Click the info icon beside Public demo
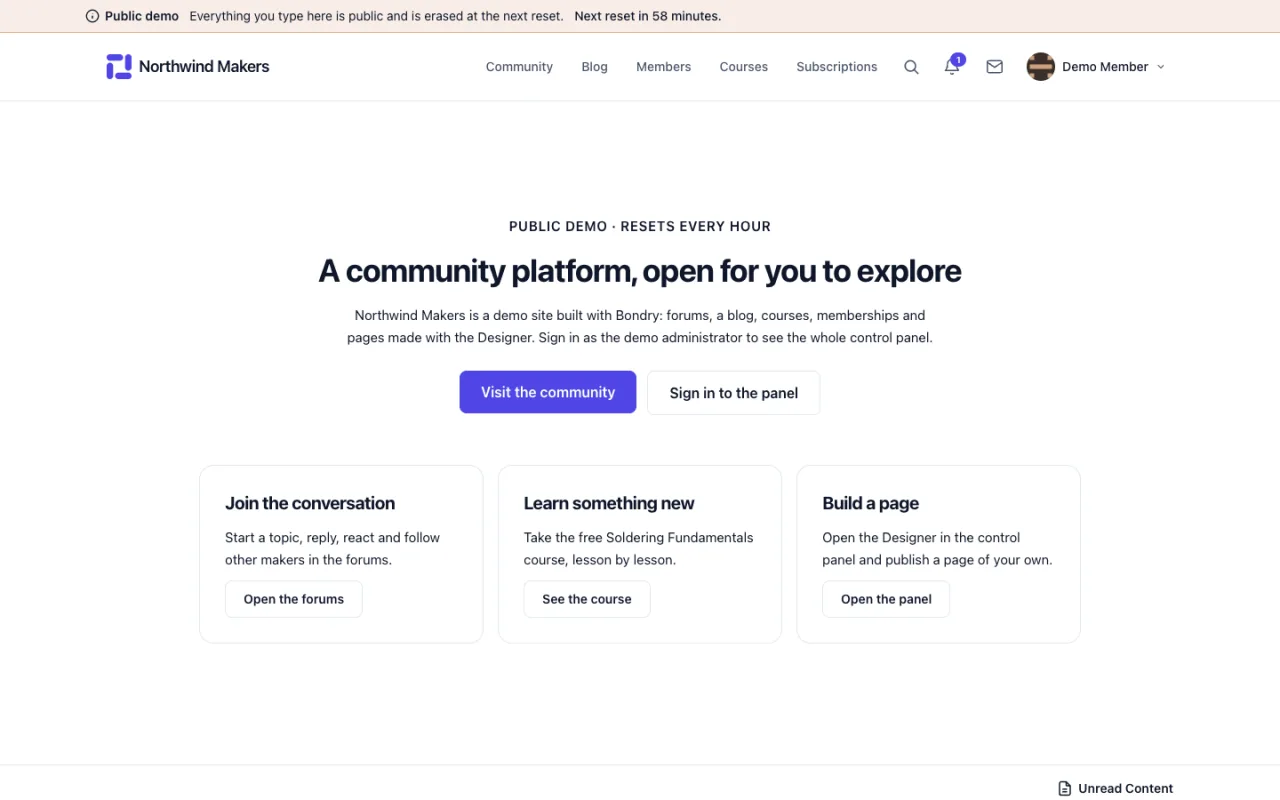1280x800 pixels. pos(93,16)
